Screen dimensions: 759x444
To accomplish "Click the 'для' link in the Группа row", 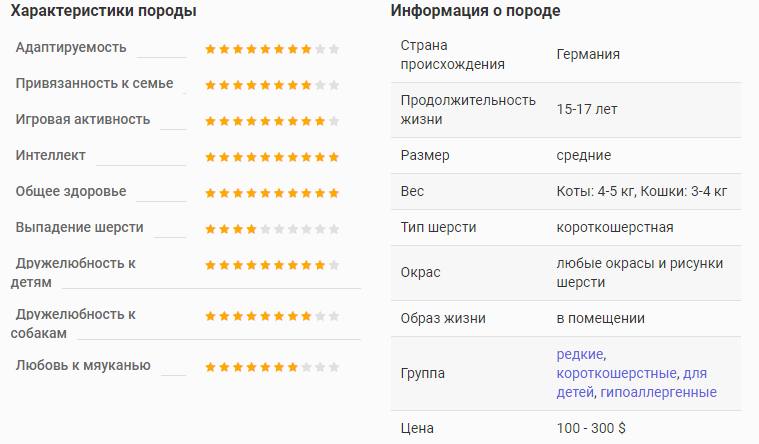I will (x=695, y=373).
